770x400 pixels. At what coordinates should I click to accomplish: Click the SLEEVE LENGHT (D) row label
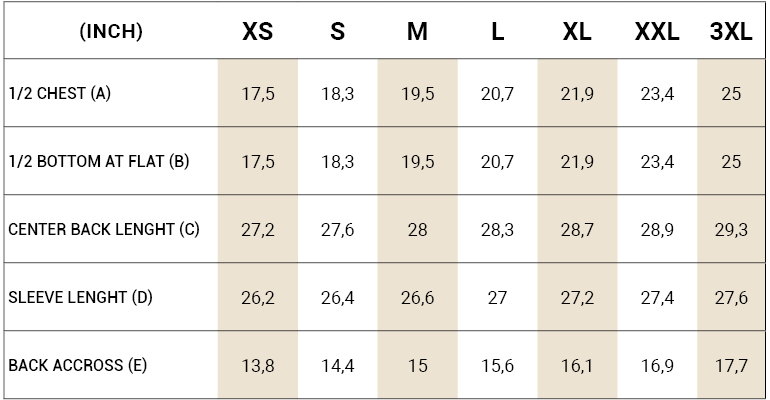click(x=80, y=297)
